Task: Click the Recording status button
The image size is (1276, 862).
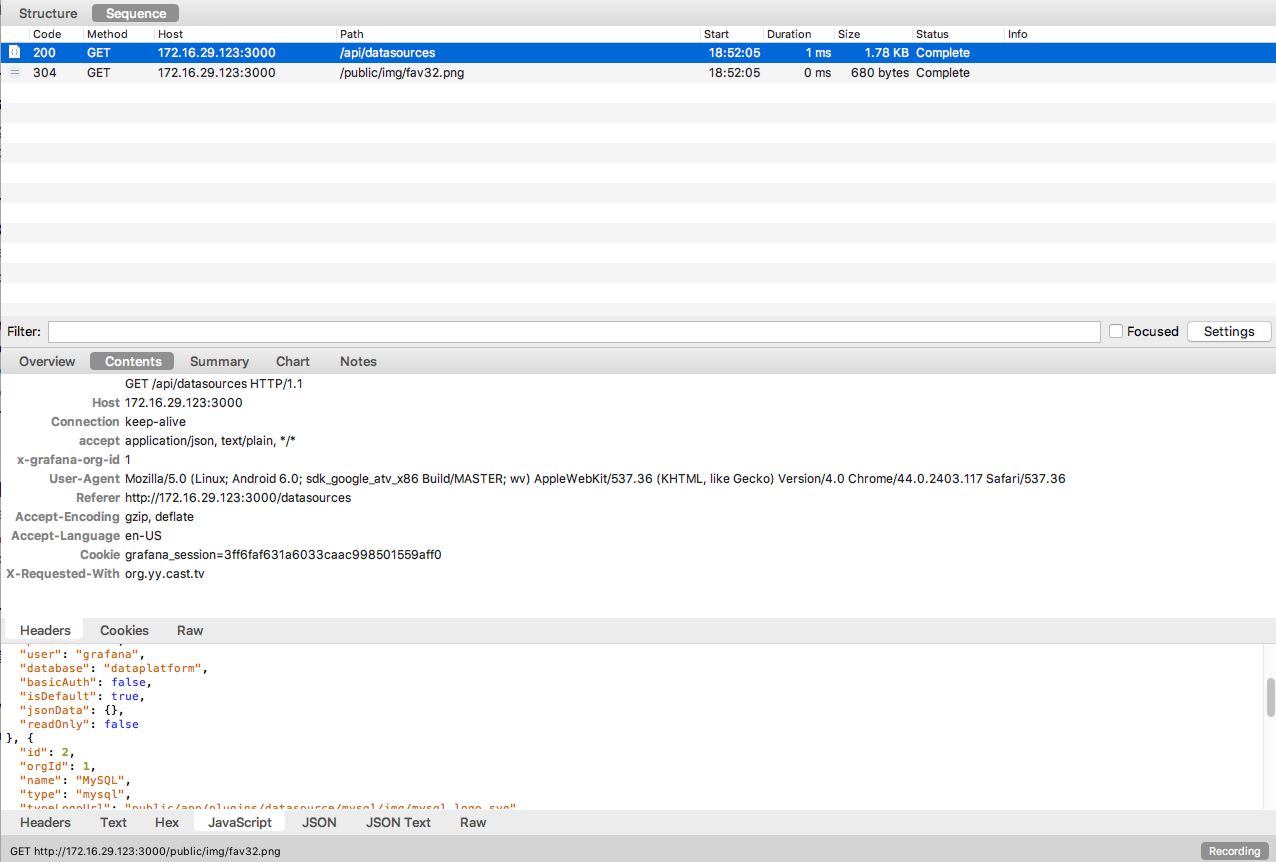Action: [x=1233, y=850]
